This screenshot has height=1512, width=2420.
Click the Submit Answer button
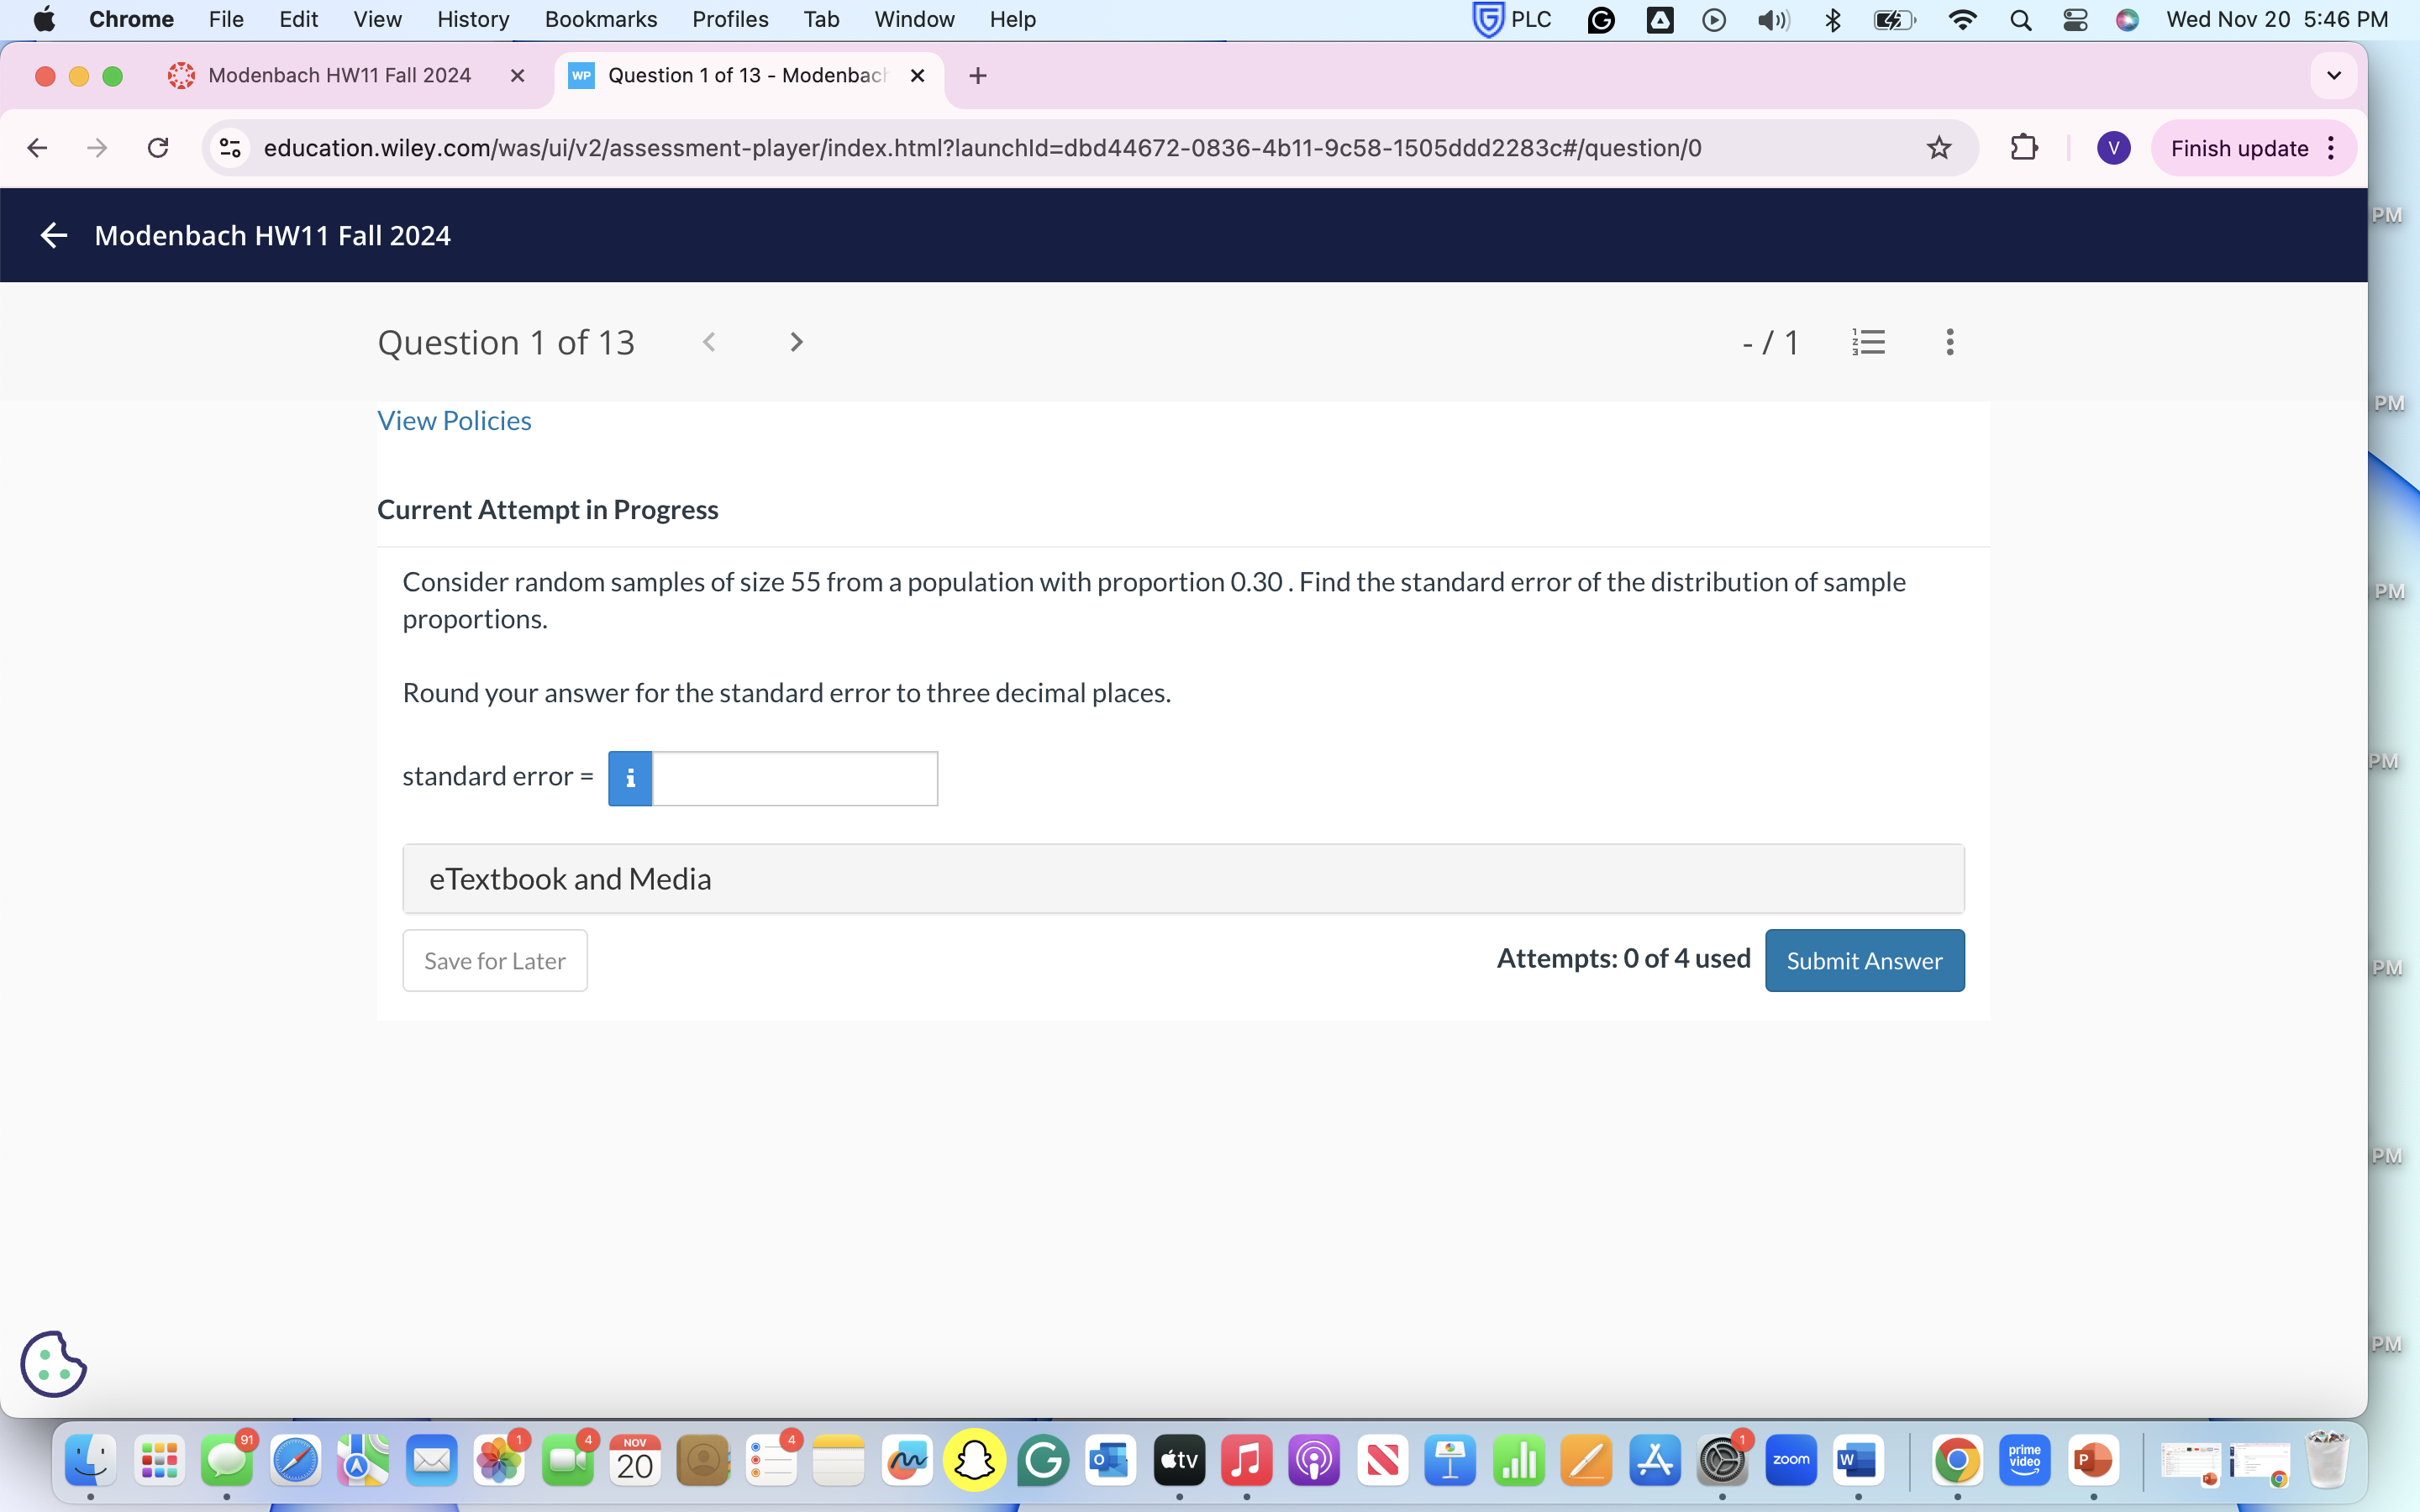pyautogui.click(x=1864, y=960)
